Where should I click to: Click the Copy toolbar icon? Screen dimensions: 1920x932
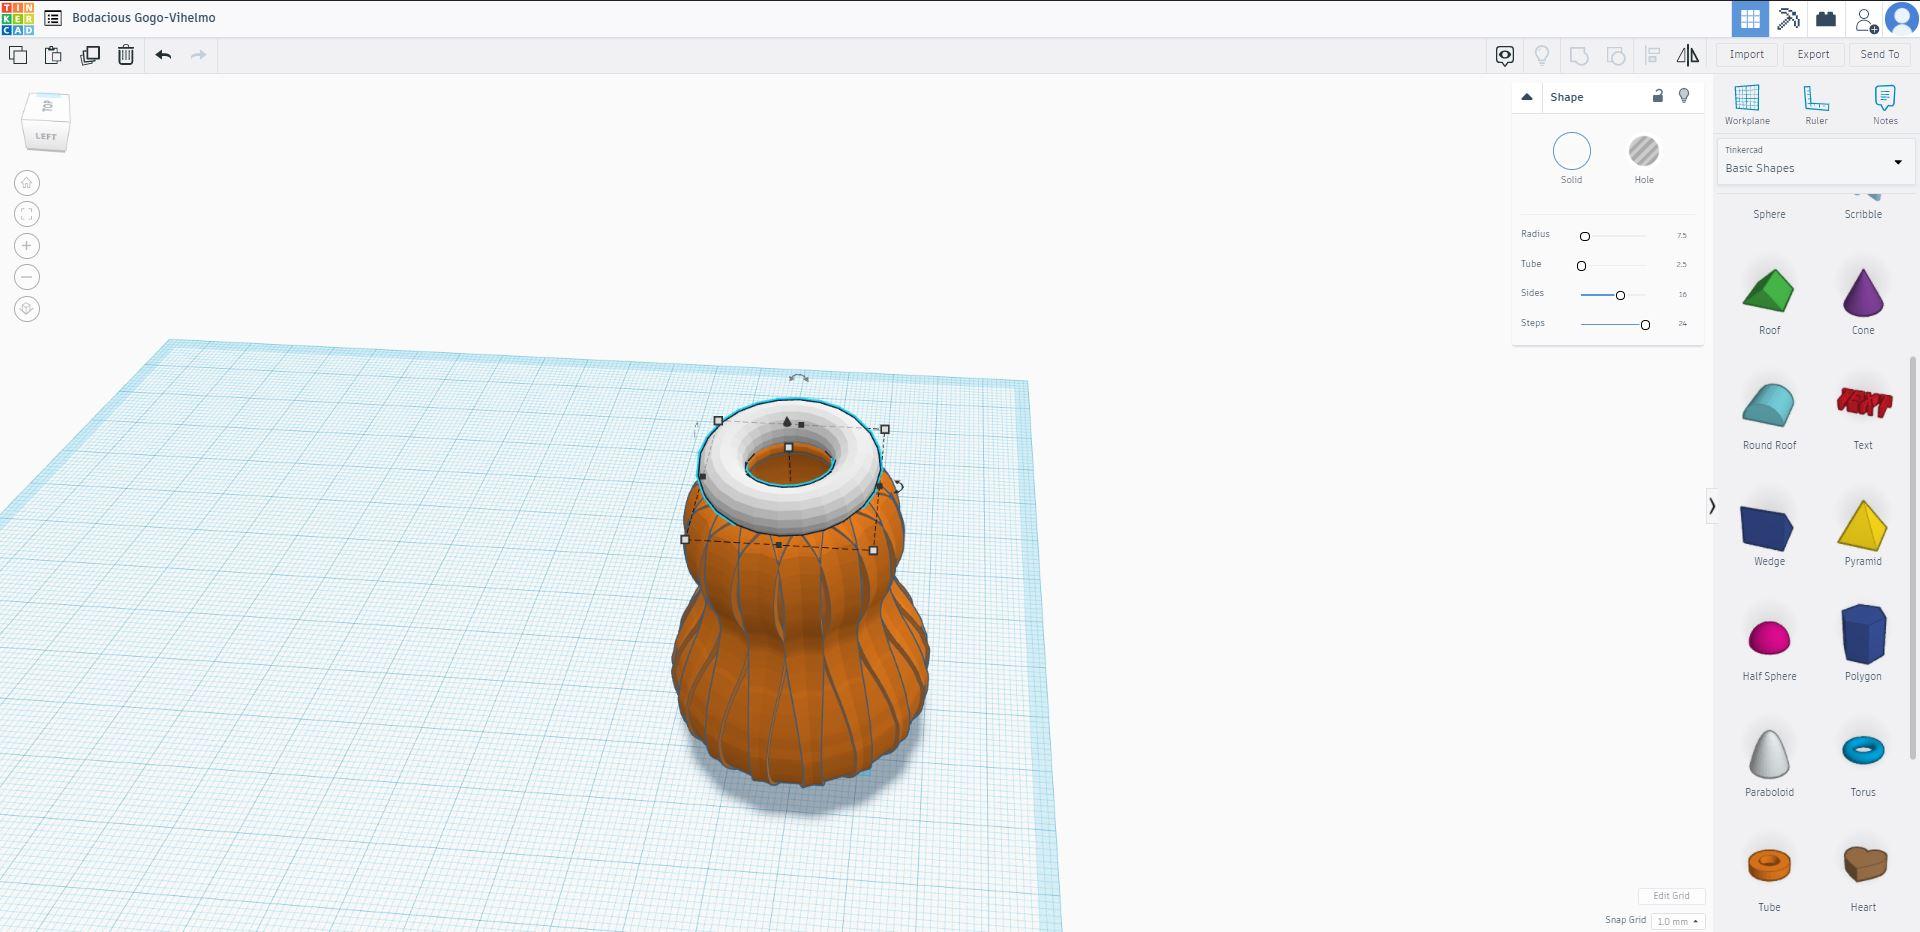(18, 55)
